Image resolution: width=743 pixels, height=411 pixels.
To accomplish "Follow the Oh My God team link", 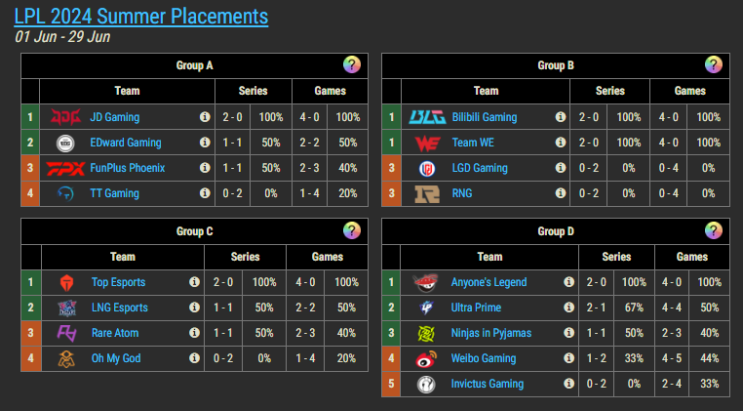I will [x=116, y=358].
